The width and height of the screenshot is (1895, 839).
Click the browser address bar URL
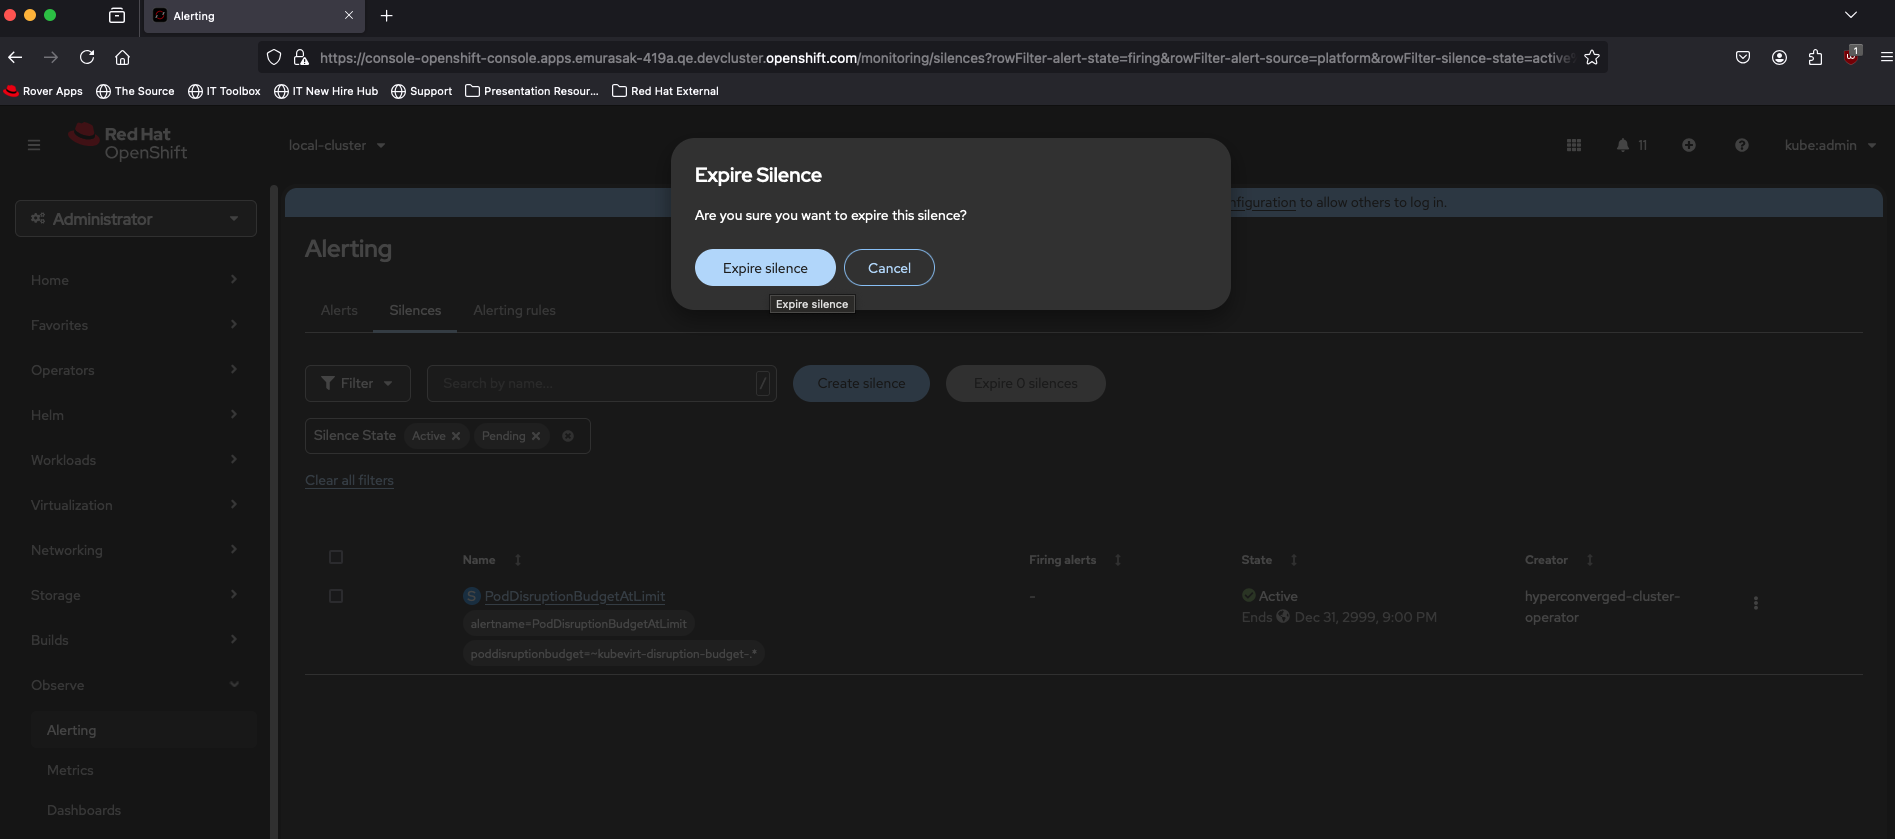(x=945, y=57)
